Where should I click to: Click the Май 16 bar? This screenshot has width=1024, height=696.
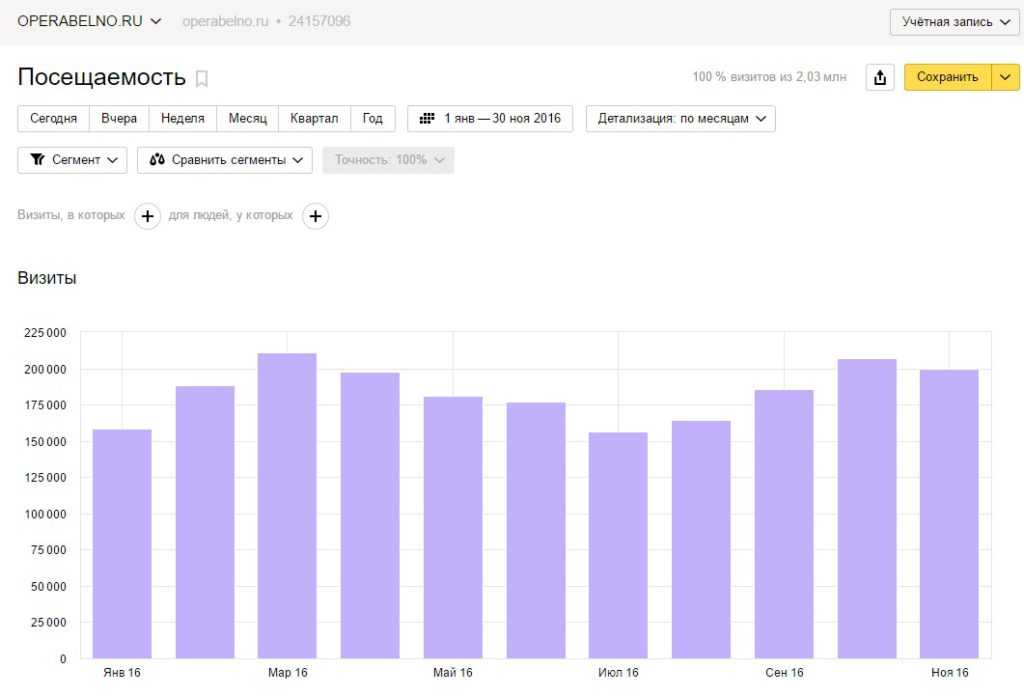click(x=453, y=528)
